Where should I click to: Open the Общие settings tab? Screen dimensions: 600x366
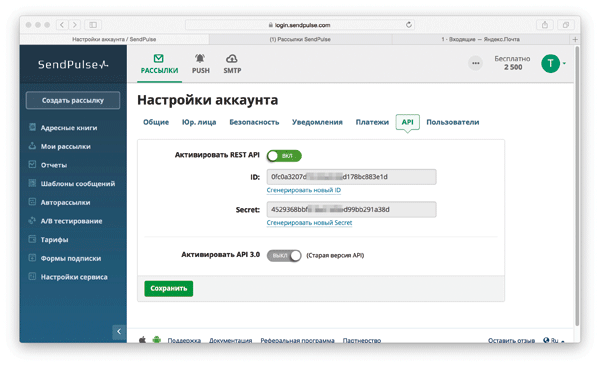[156, 122]
